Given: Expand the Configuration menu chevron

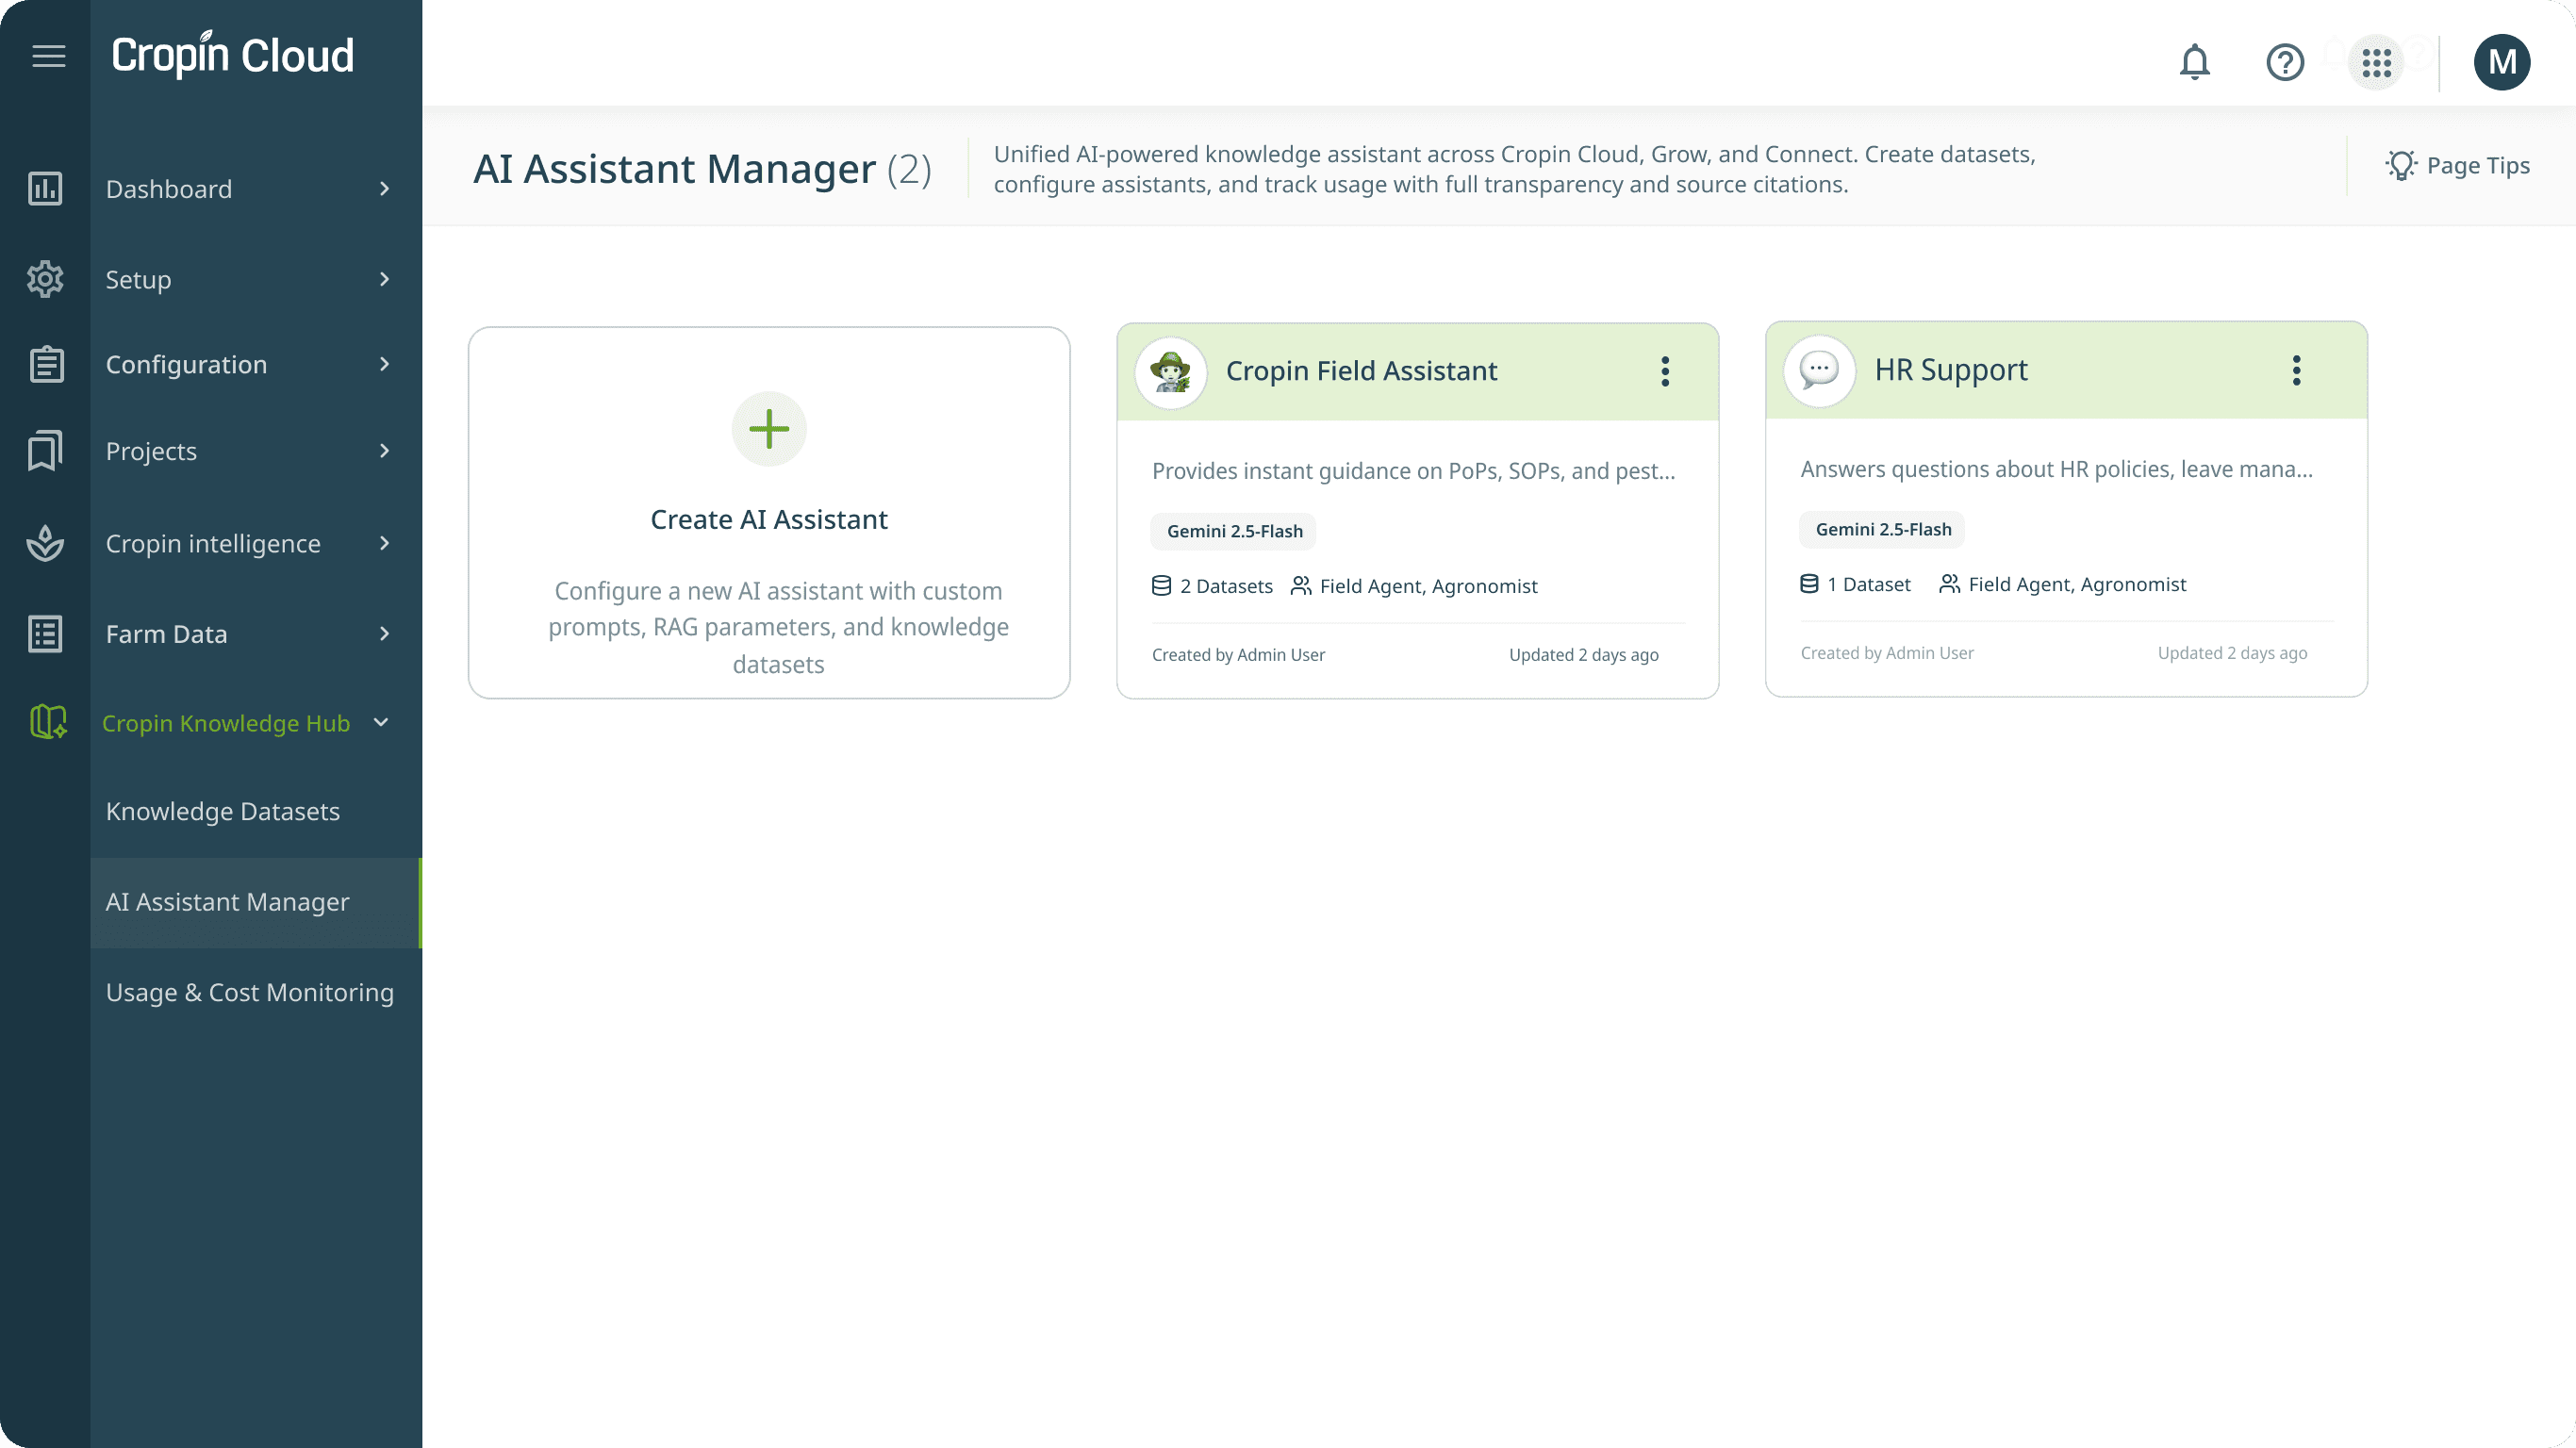Looking at the screenshot, I should (x=384, y=364).
